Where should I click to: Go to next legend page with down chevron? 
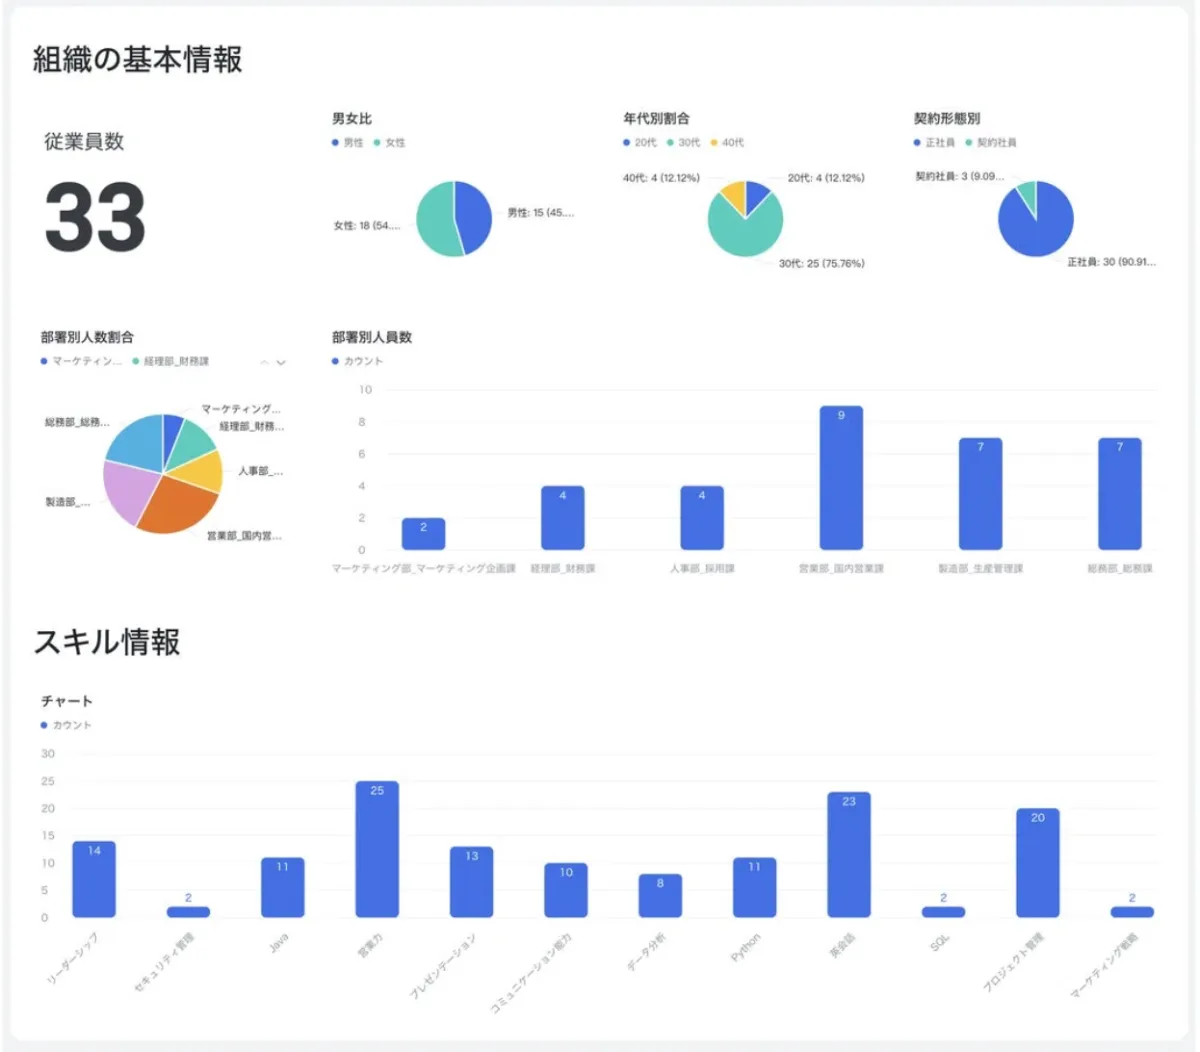pyautogui.click(x=281, y=363)
